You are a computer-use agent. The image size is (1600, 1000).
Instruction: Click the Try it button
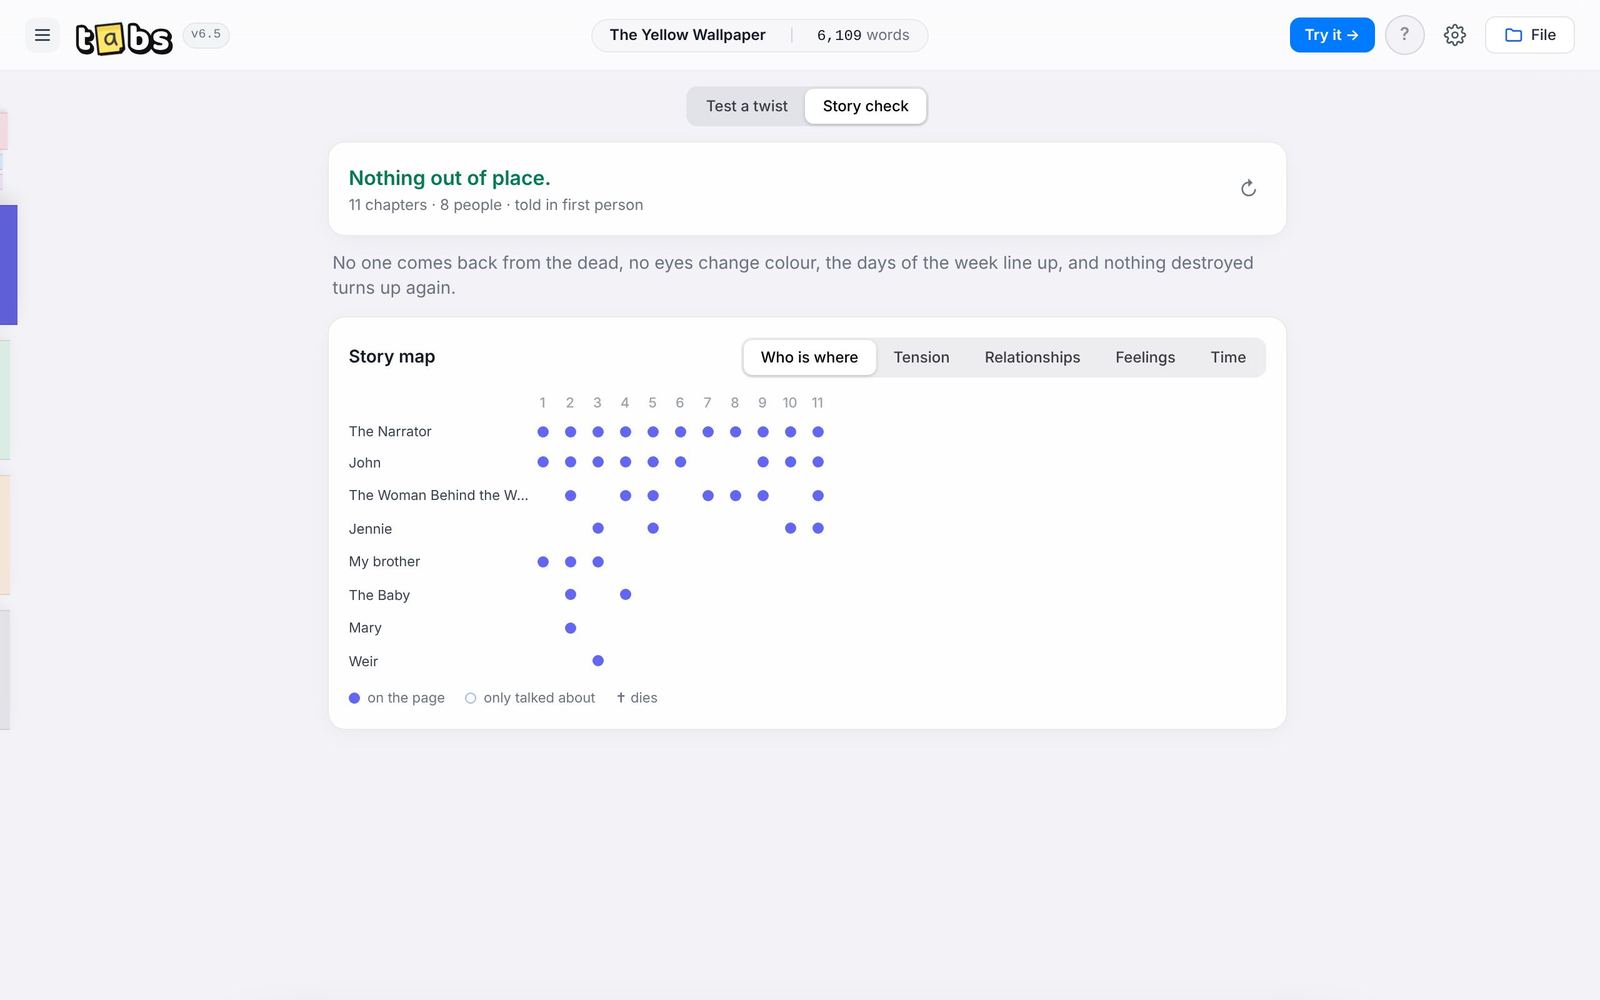coord(1332,35)
